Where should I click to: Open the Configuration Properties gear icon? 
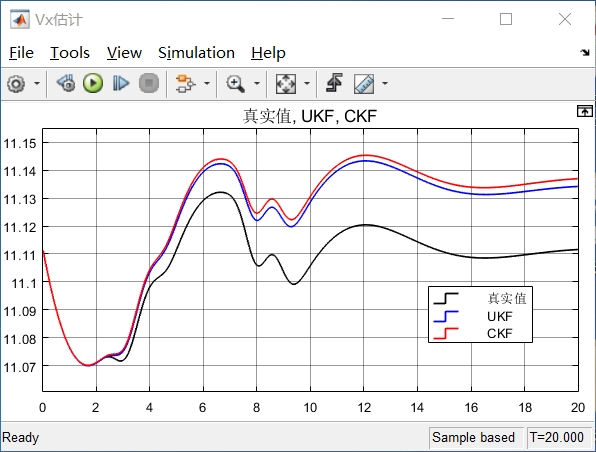[16, 83]
